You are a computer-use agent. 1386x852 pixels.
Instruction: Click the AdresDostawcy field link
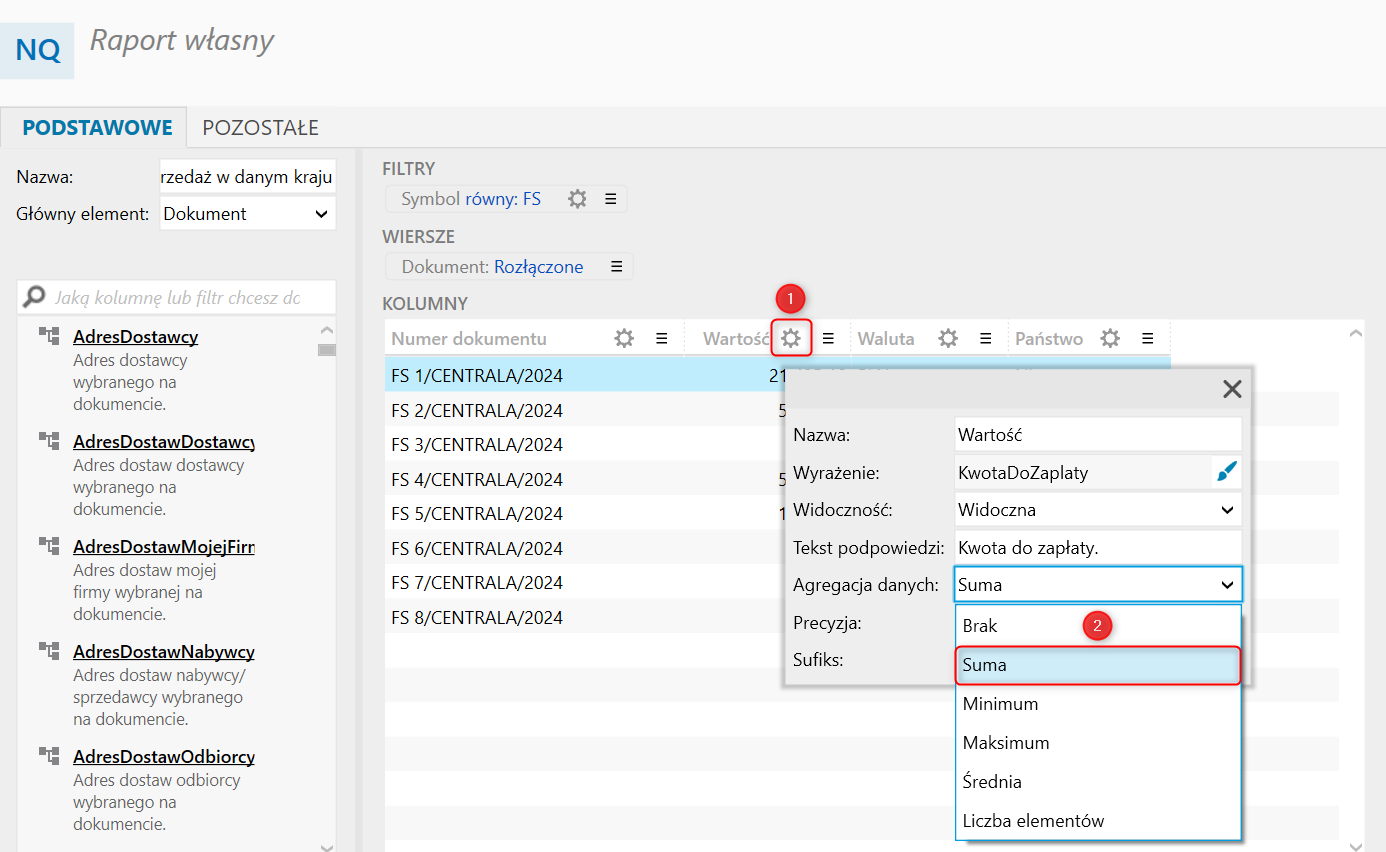click(x=135, y=337)
